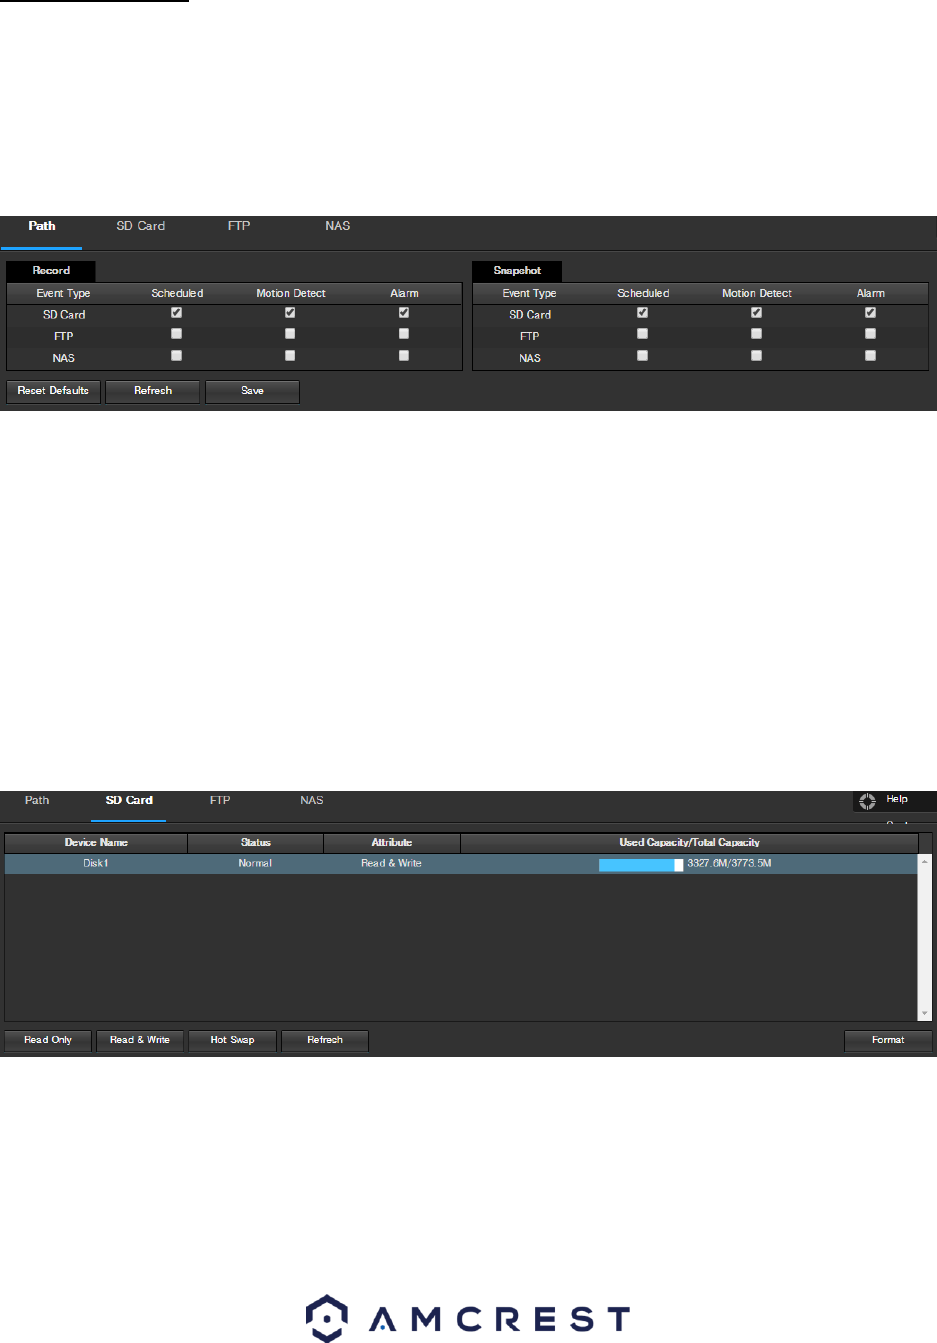
Task: Click the Reset Defaults button
Action: [53, 391]
